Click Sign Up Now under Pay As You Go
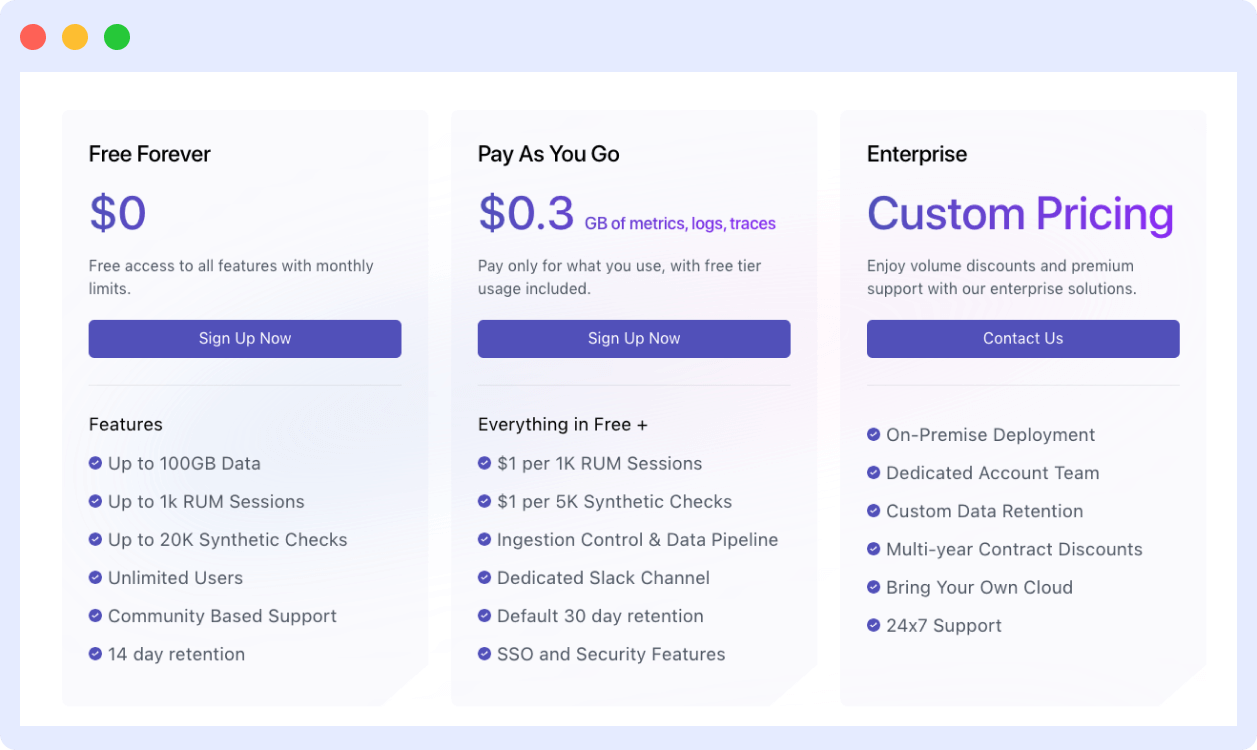Viewport: 1257px width, 750px height. [x=633, y=338]
